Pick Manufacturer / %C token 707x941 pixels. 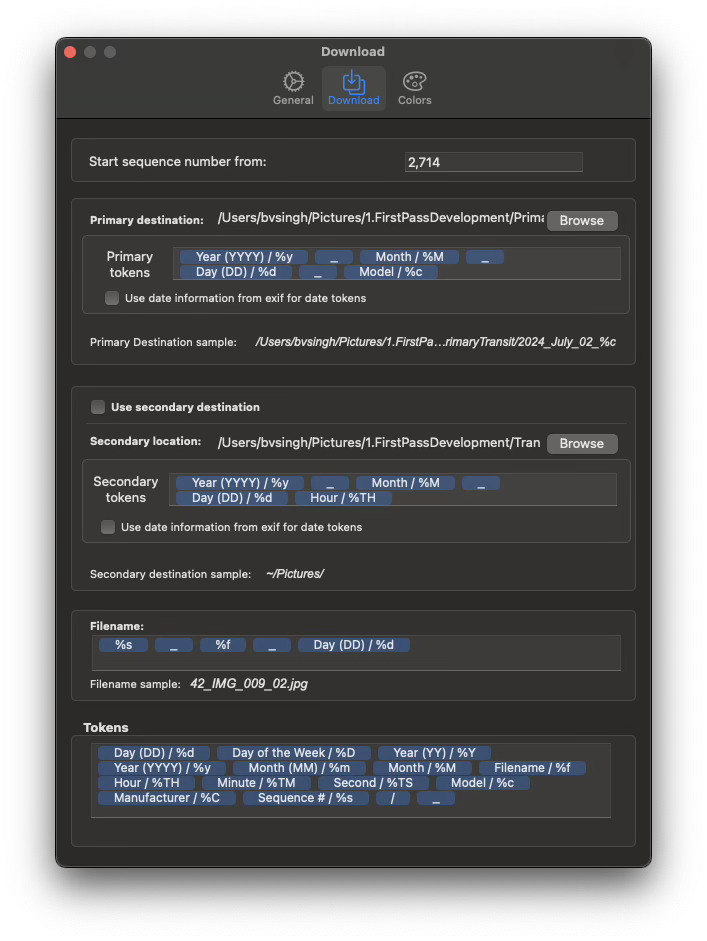[x=167, y=798]
